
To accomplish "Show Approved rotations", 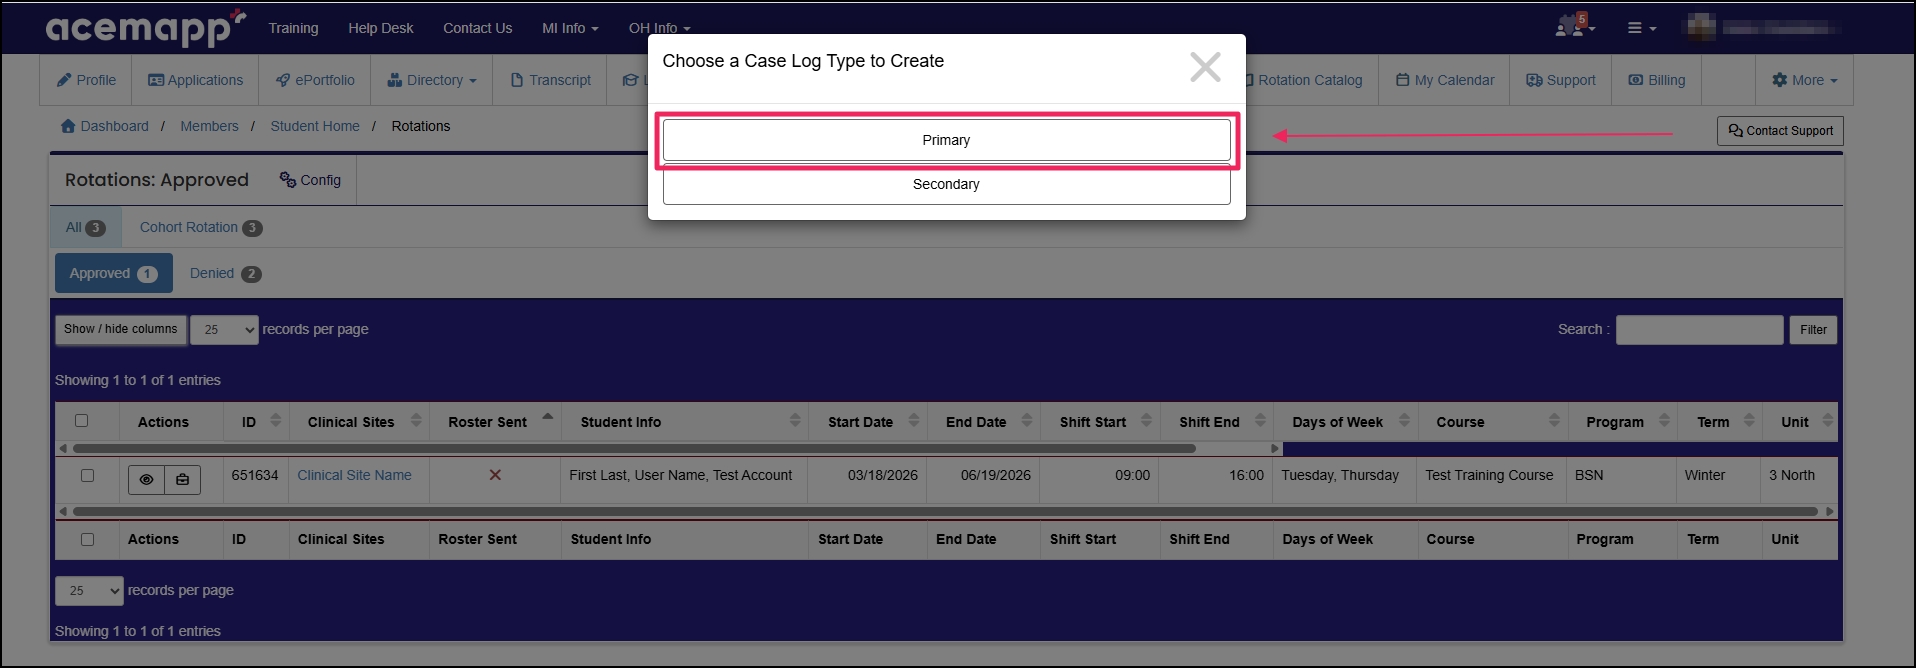I will 113,273.
